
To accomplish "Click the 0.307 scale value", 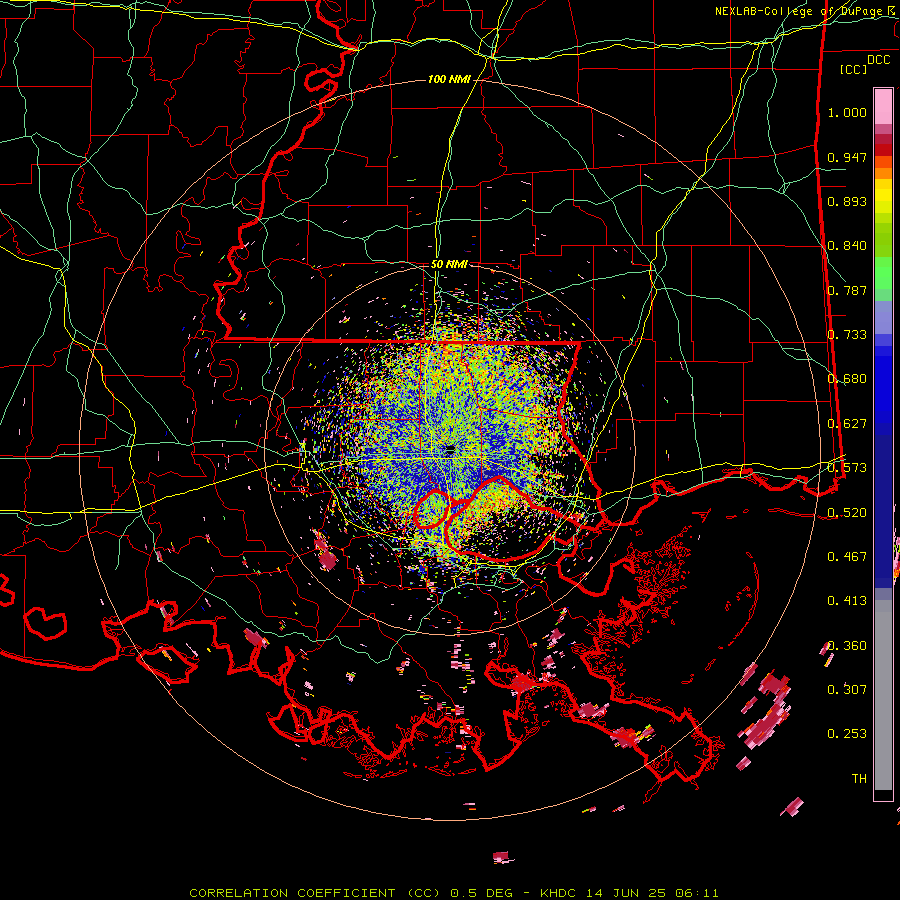I will (847, 690).
